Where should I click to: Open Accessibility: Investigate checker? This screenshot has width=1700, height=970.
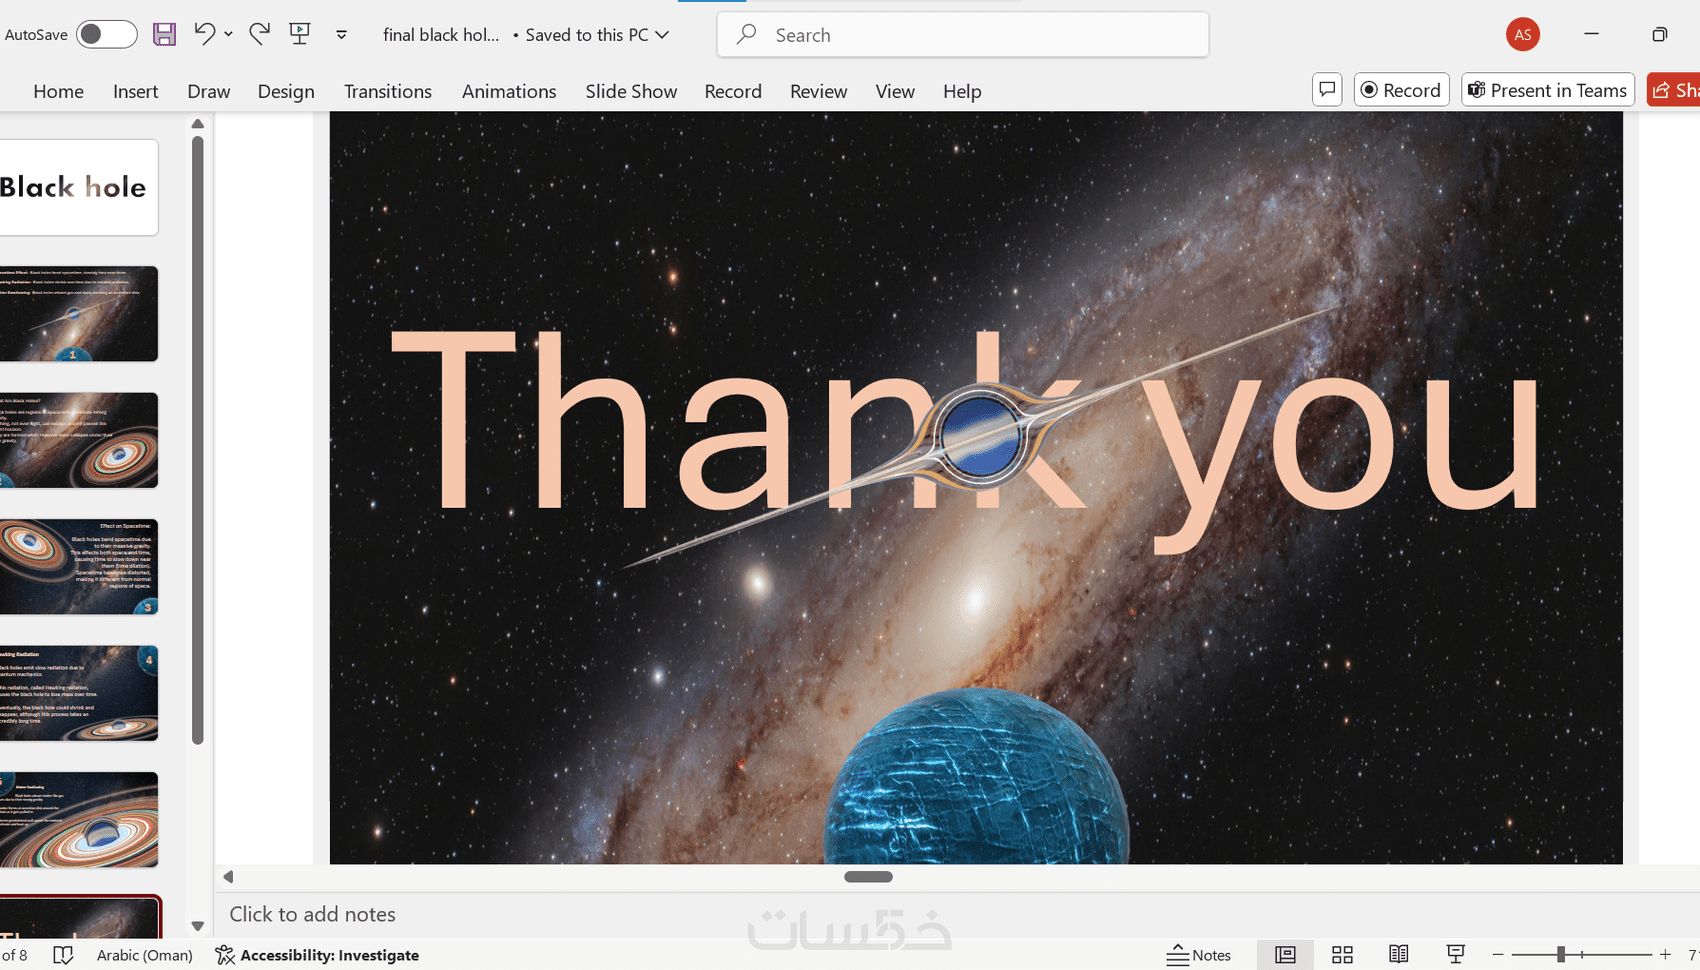317,955
